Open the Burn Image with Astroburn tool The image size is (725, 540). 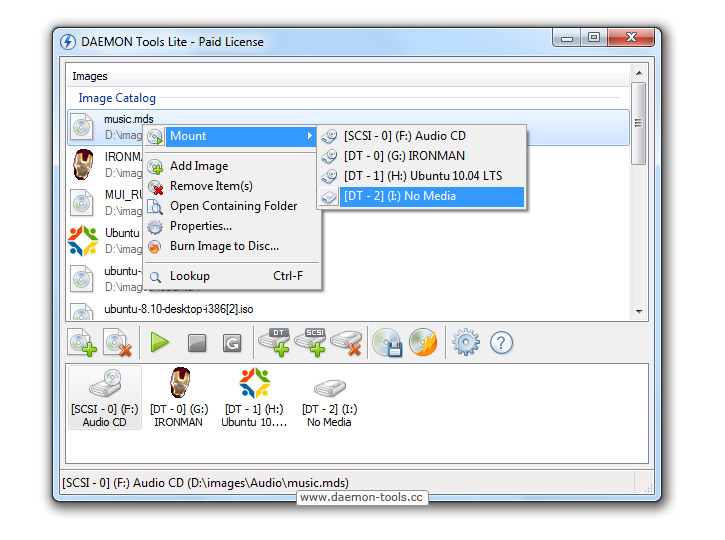click(423, 343)
